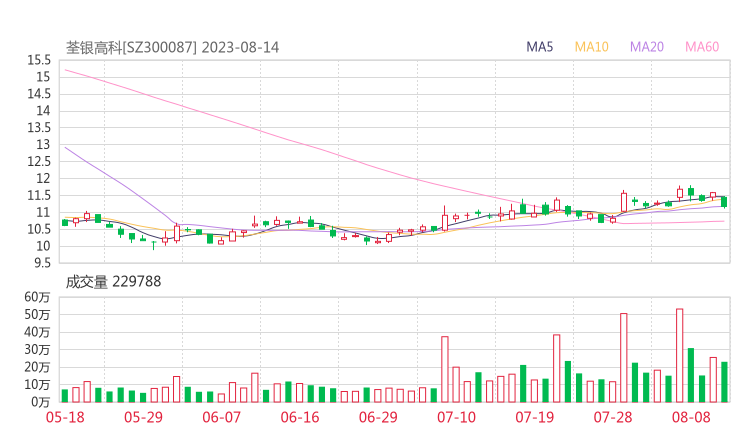
Task: Click the 07-28 date label
Action: (x=613, y=417)
